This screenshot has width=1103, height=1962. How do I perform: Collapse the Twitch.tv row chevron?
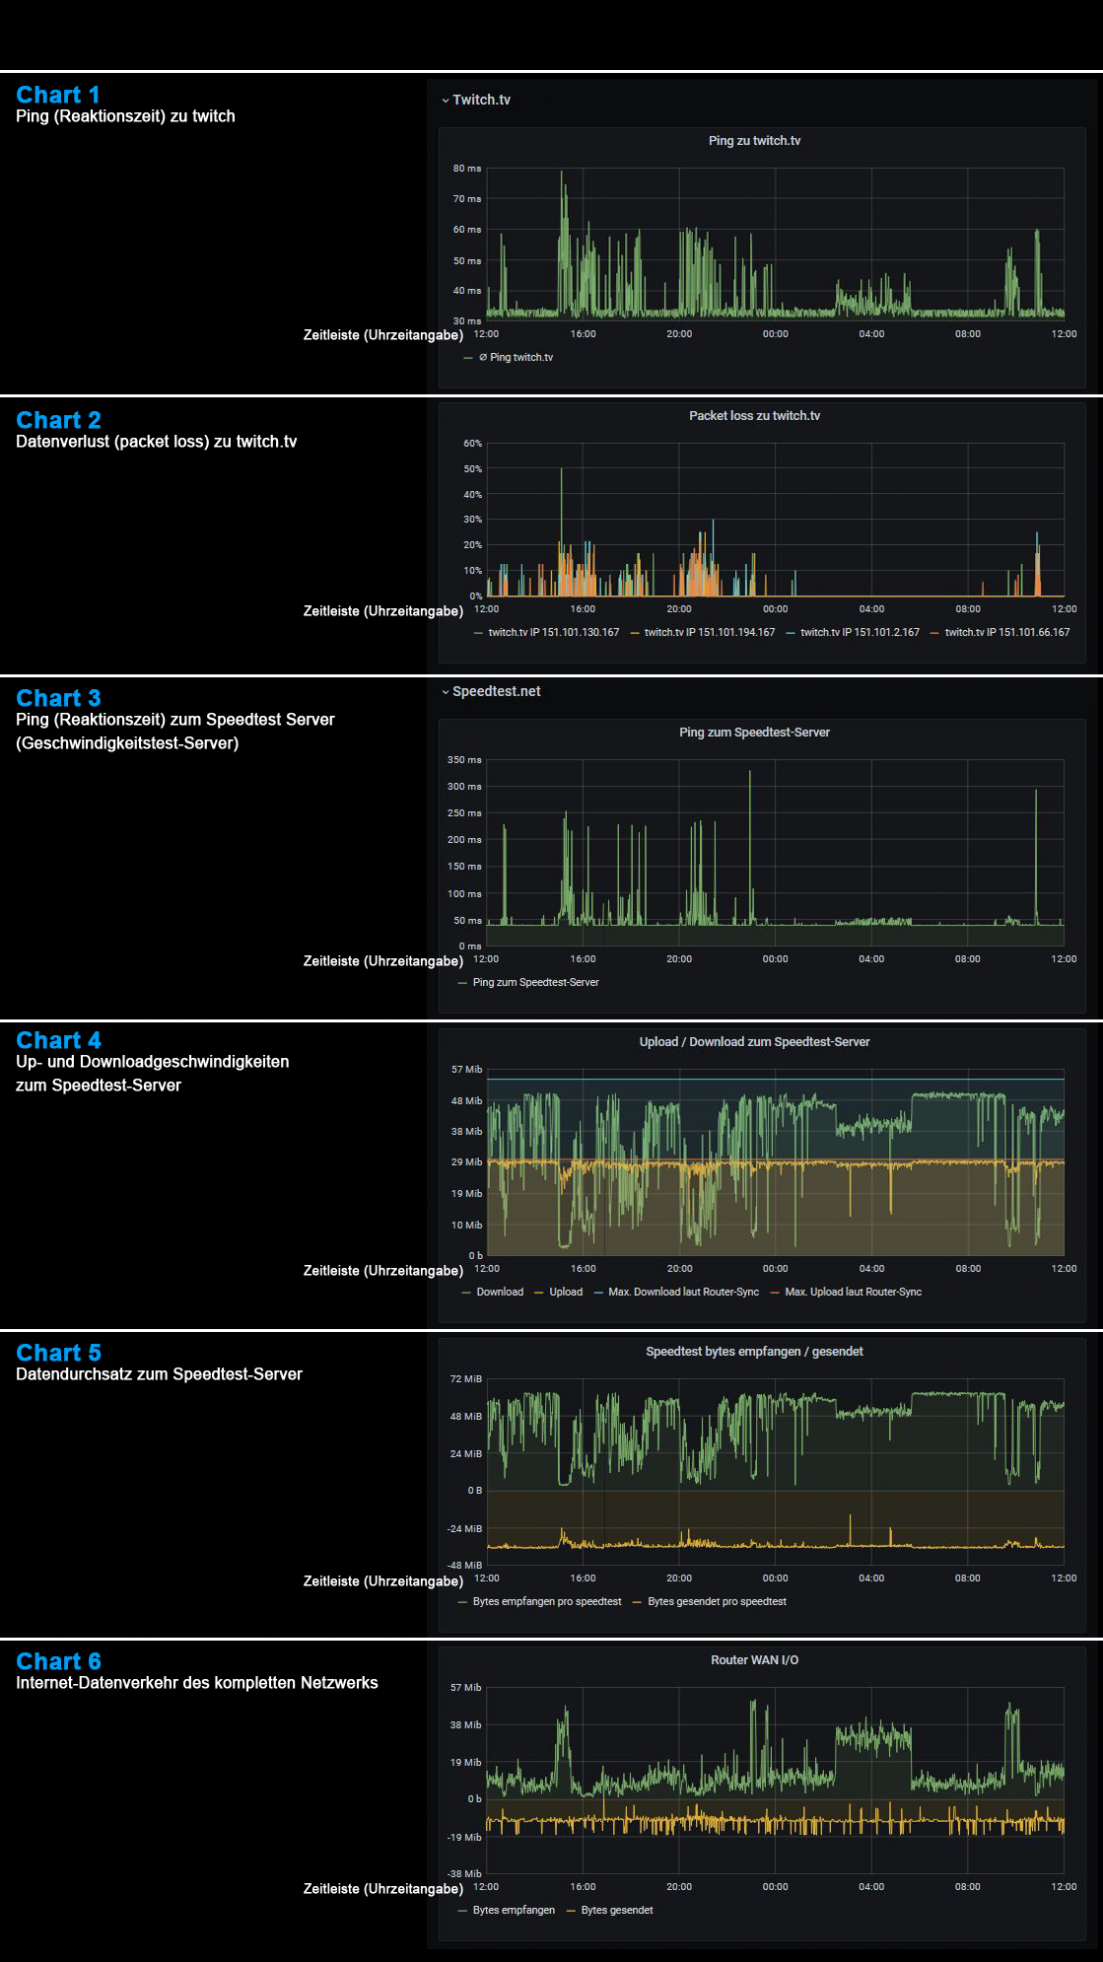pos(445,100)
